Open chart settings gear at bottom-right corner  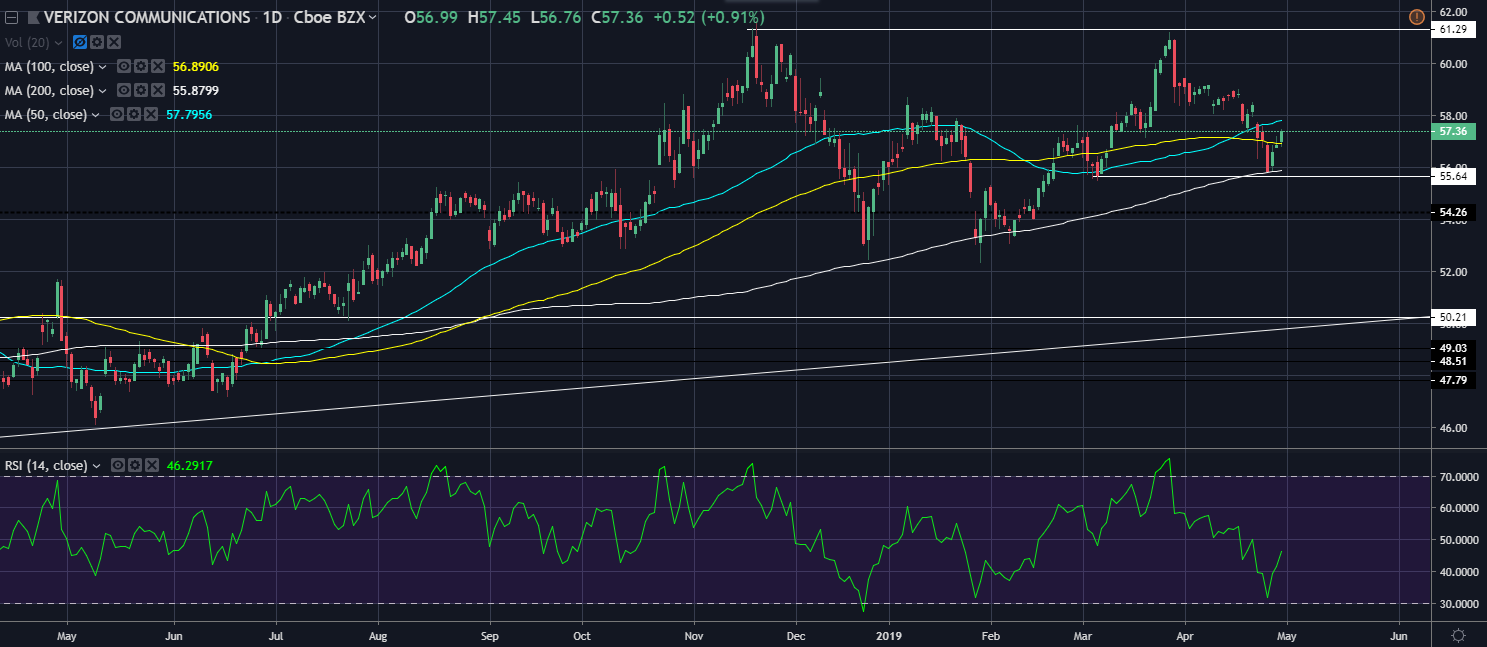point(1459,635)
